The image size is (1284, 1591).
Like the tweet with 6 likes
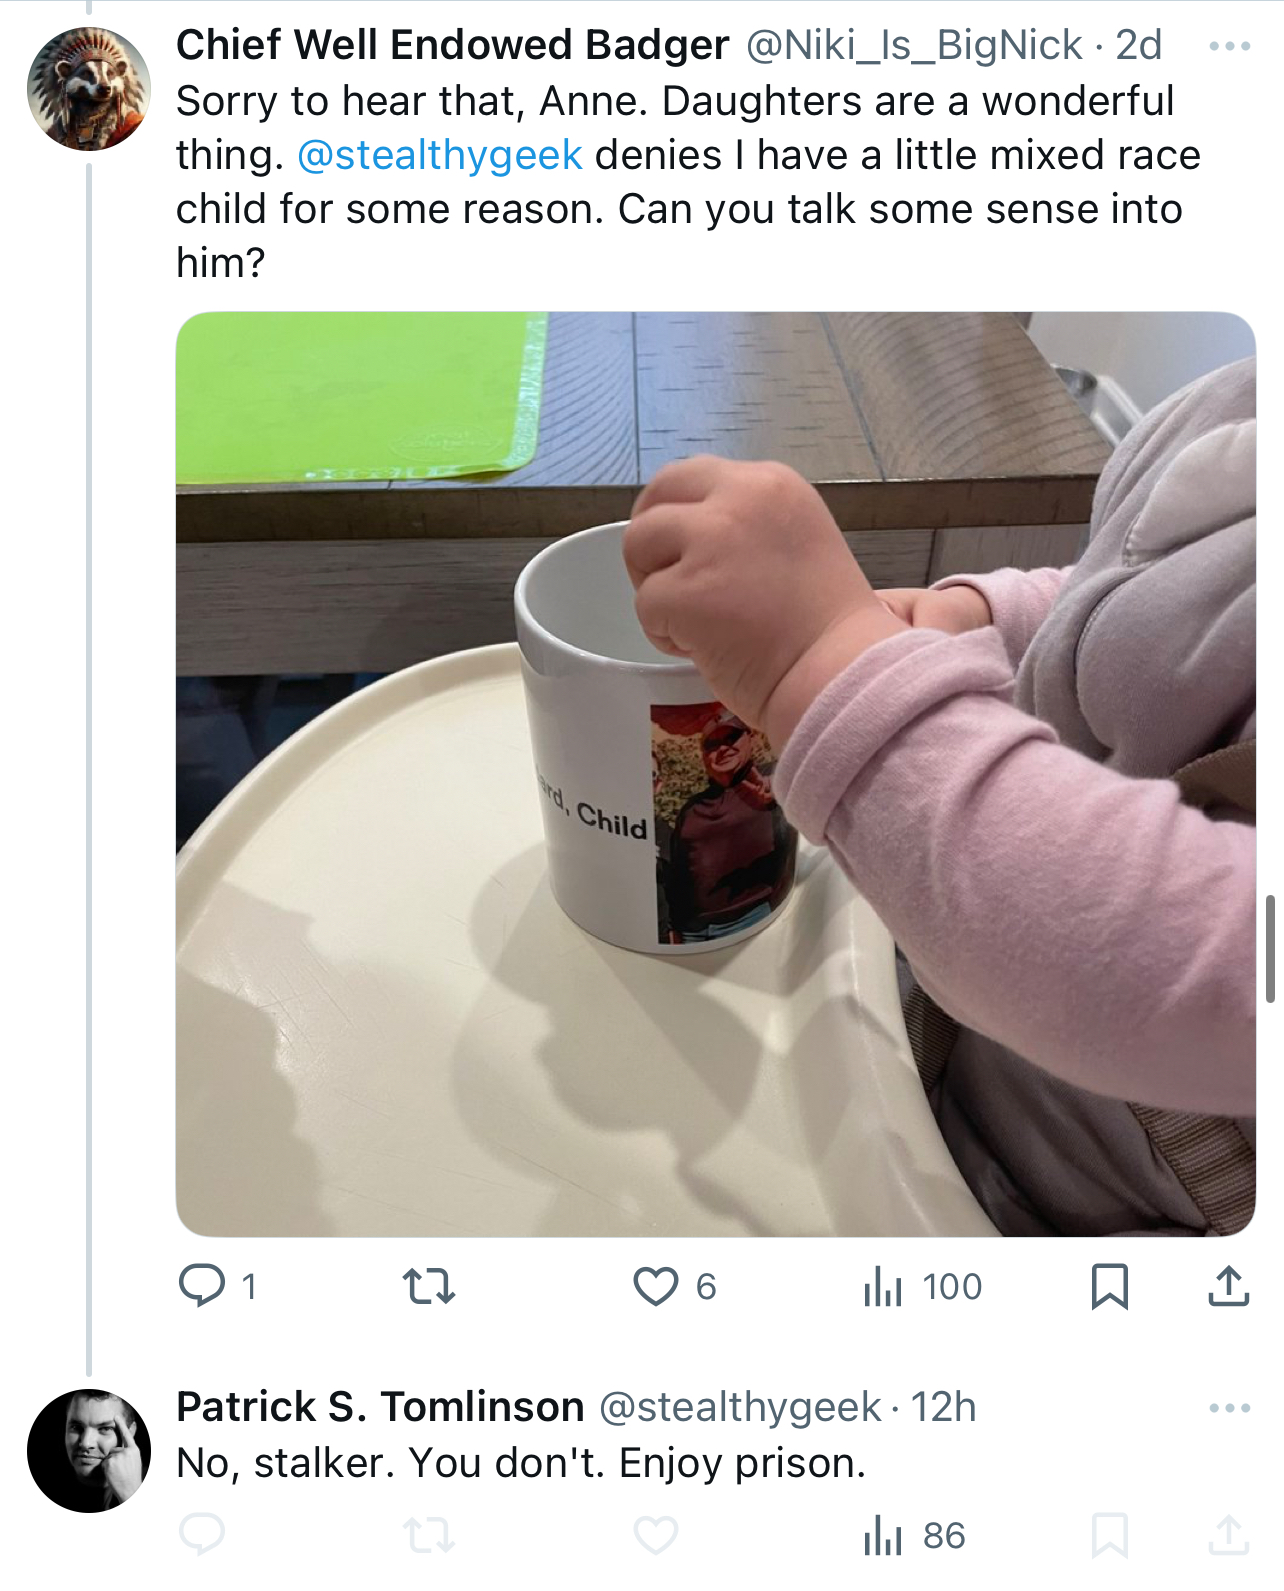[x=656, y=1286]
